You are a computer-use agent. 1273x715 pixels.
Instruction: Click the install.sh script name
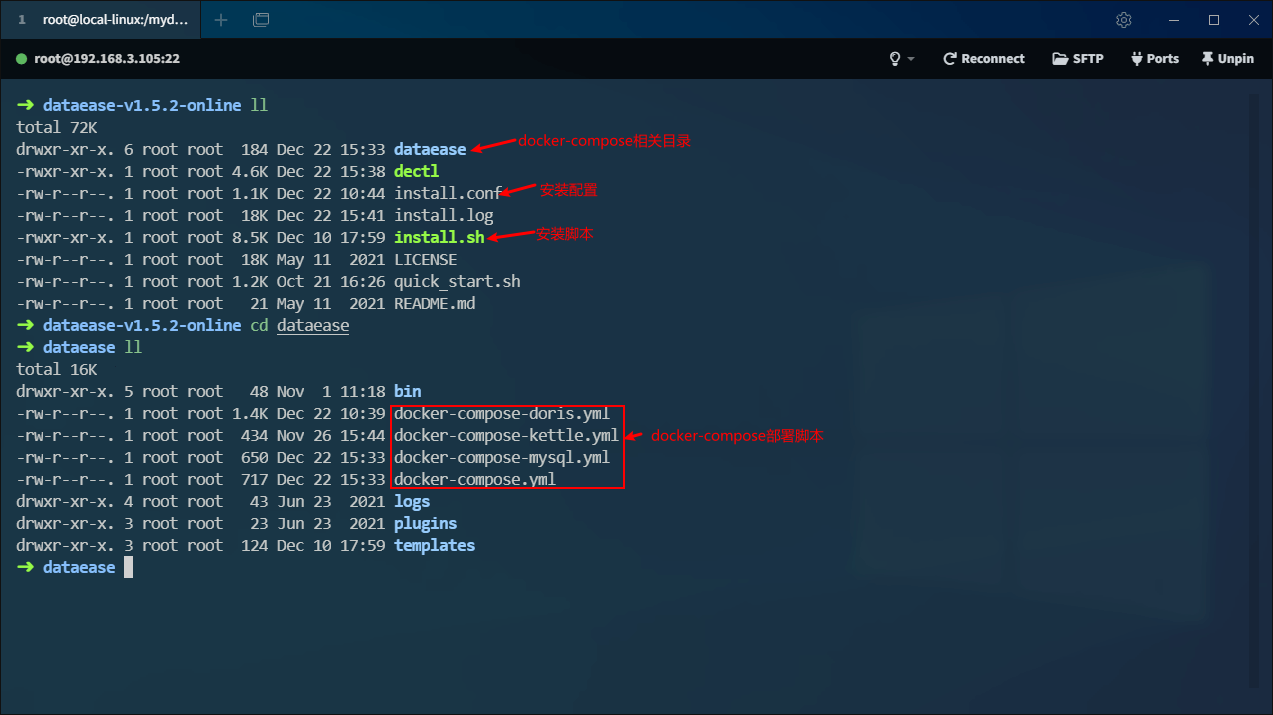click(x=439, y=237)
